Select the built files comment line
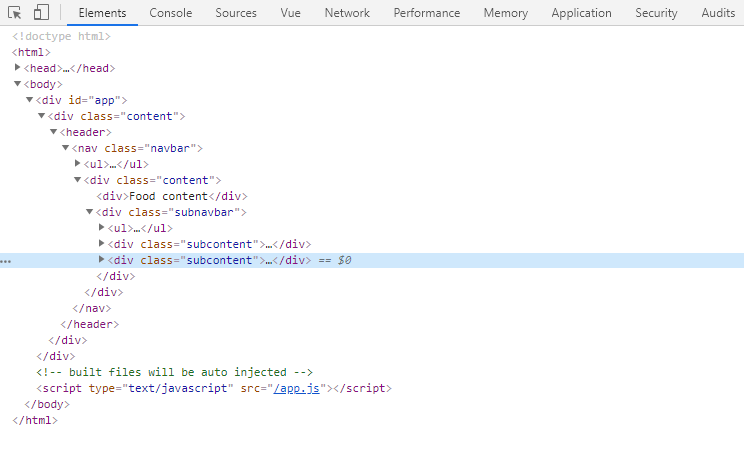744x459 pixels. point(175,372)
